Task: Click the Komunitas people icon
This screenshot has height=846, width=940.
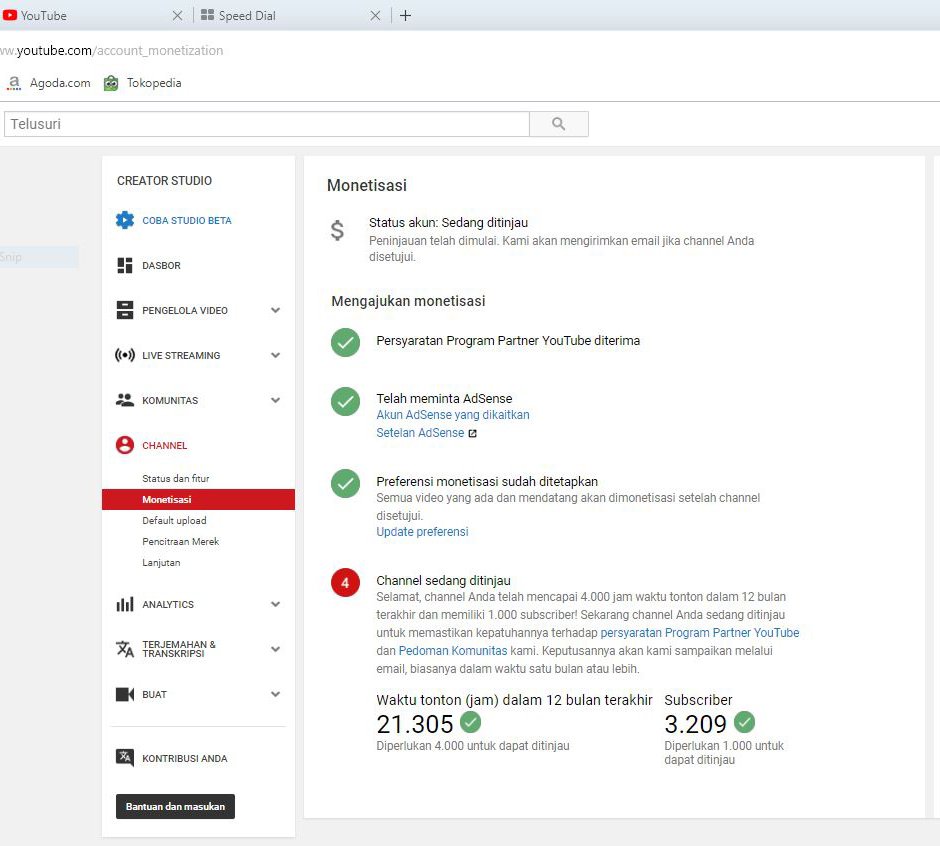Action: (x=125, y=400)
